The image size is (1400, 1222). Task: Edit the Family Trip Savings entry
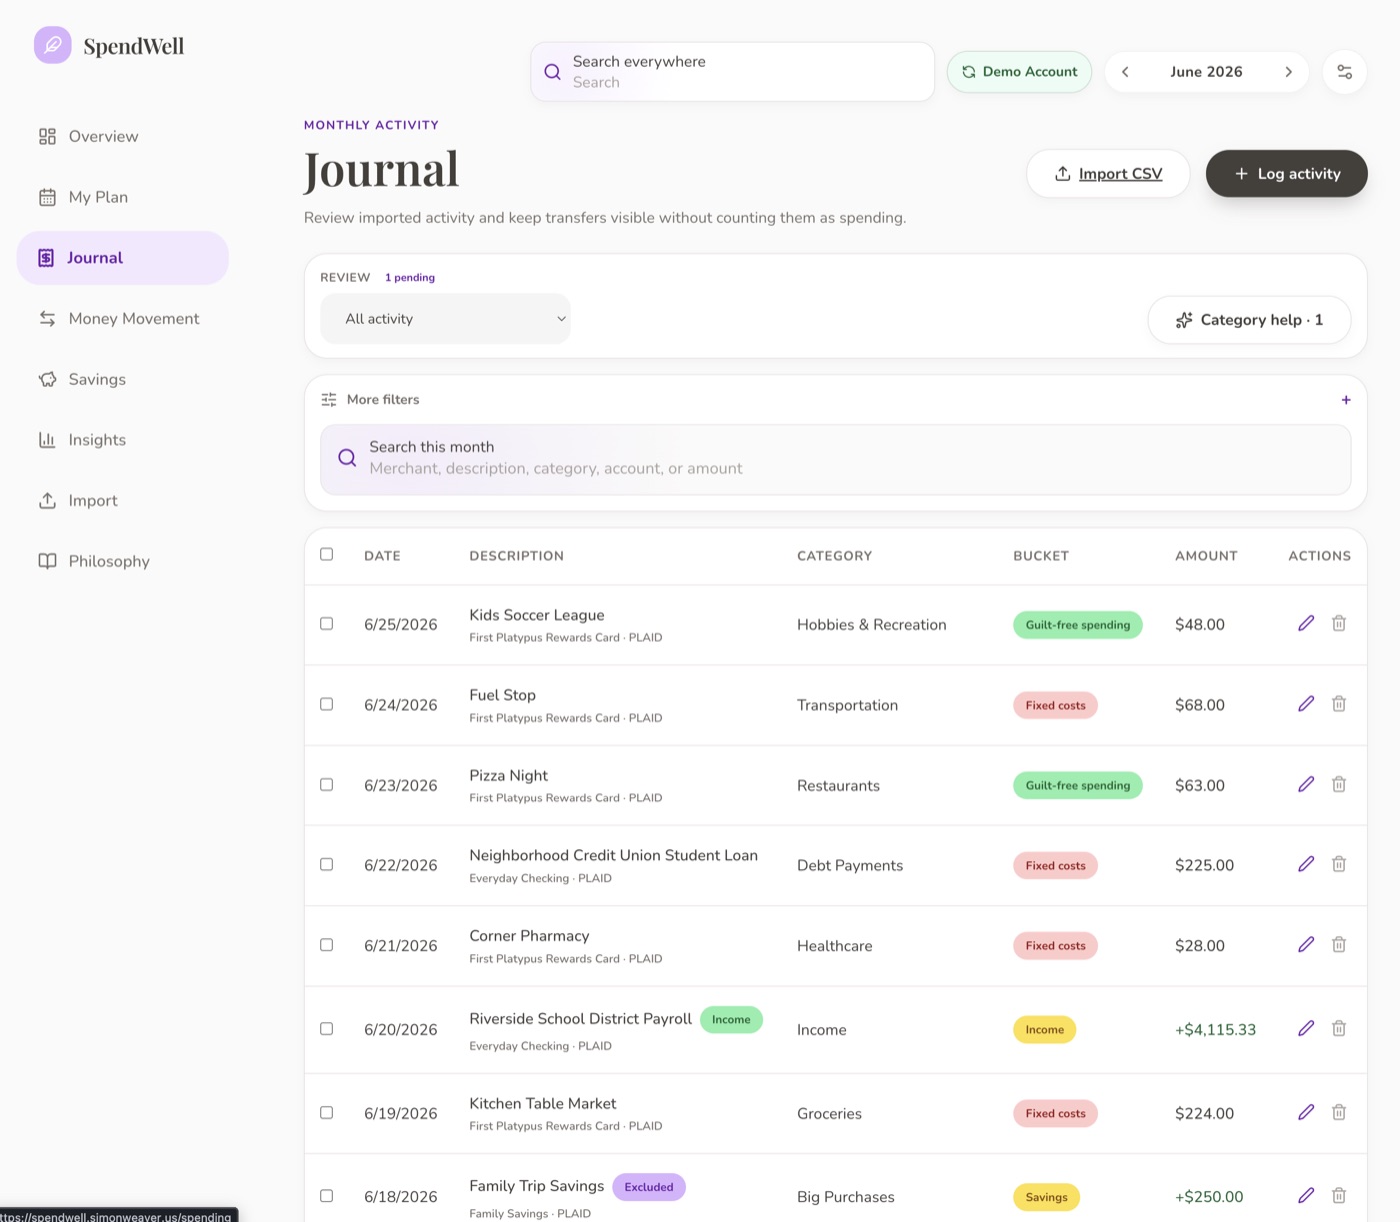[x=1306, y=1196]
